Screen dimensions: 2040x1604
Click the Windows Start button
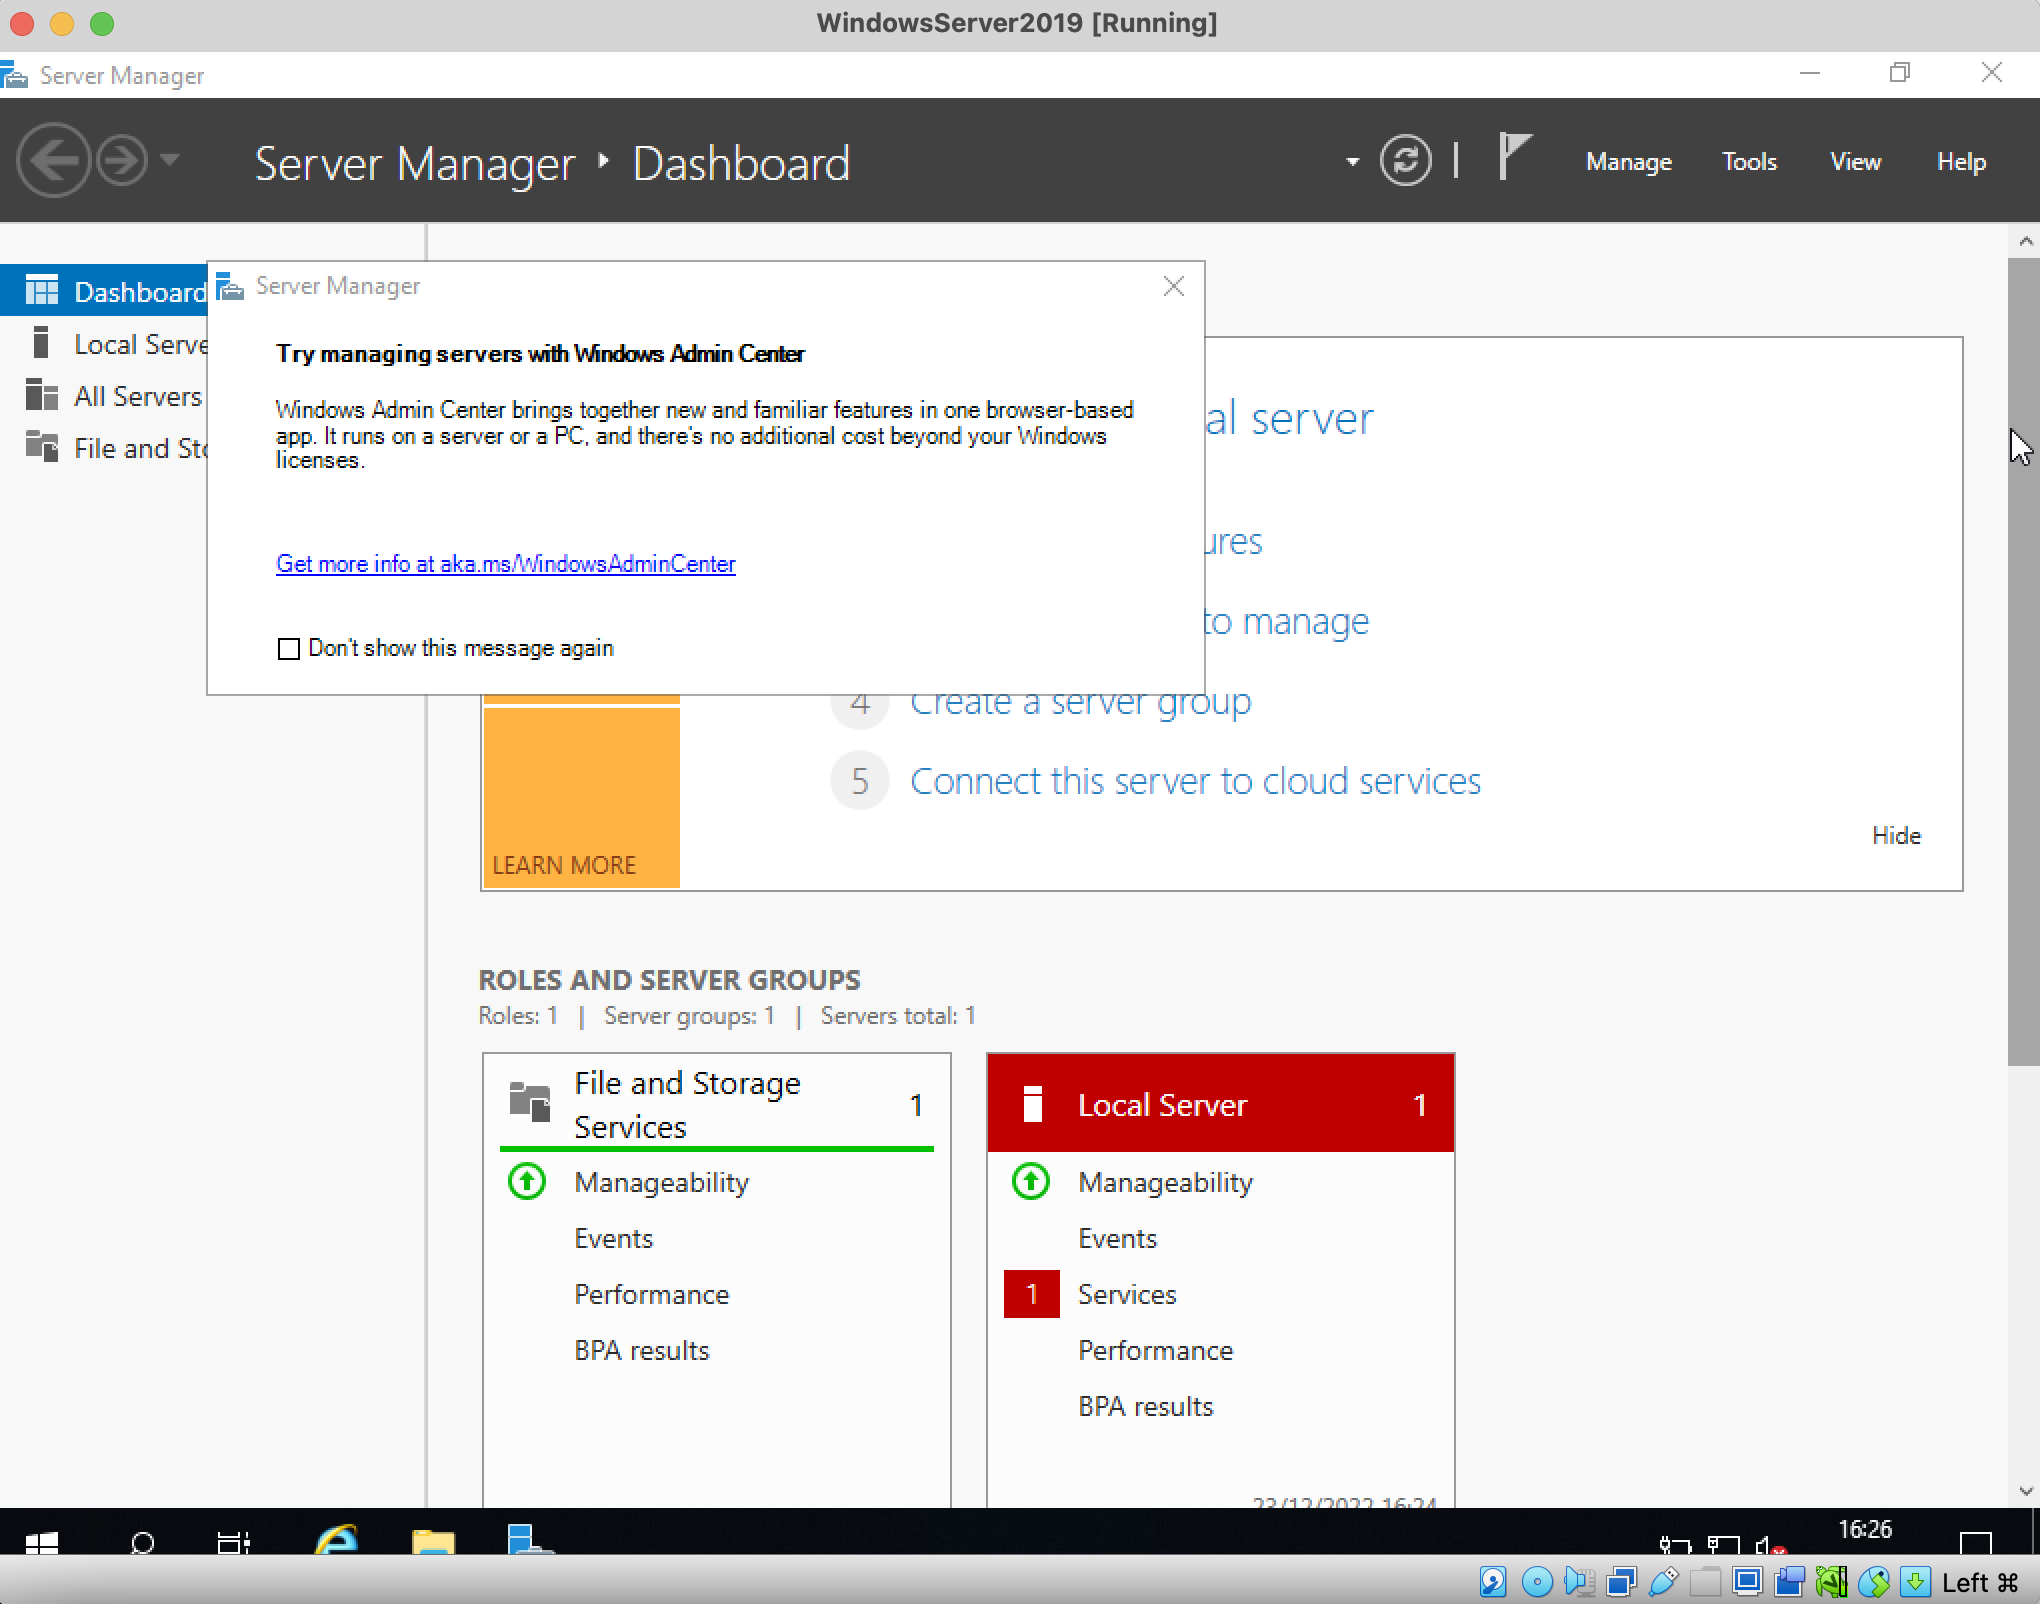pos(41,1543)
